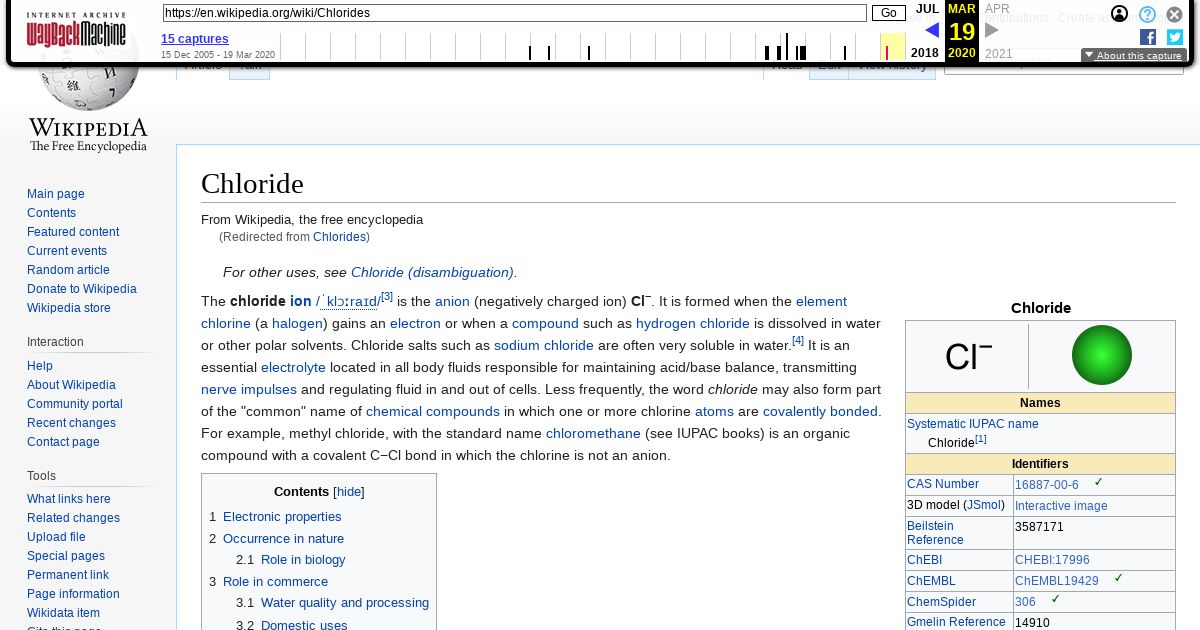Screen dimensions: 1200x630
Task: Open Contents in the sidebar
Action: [51, 213]
